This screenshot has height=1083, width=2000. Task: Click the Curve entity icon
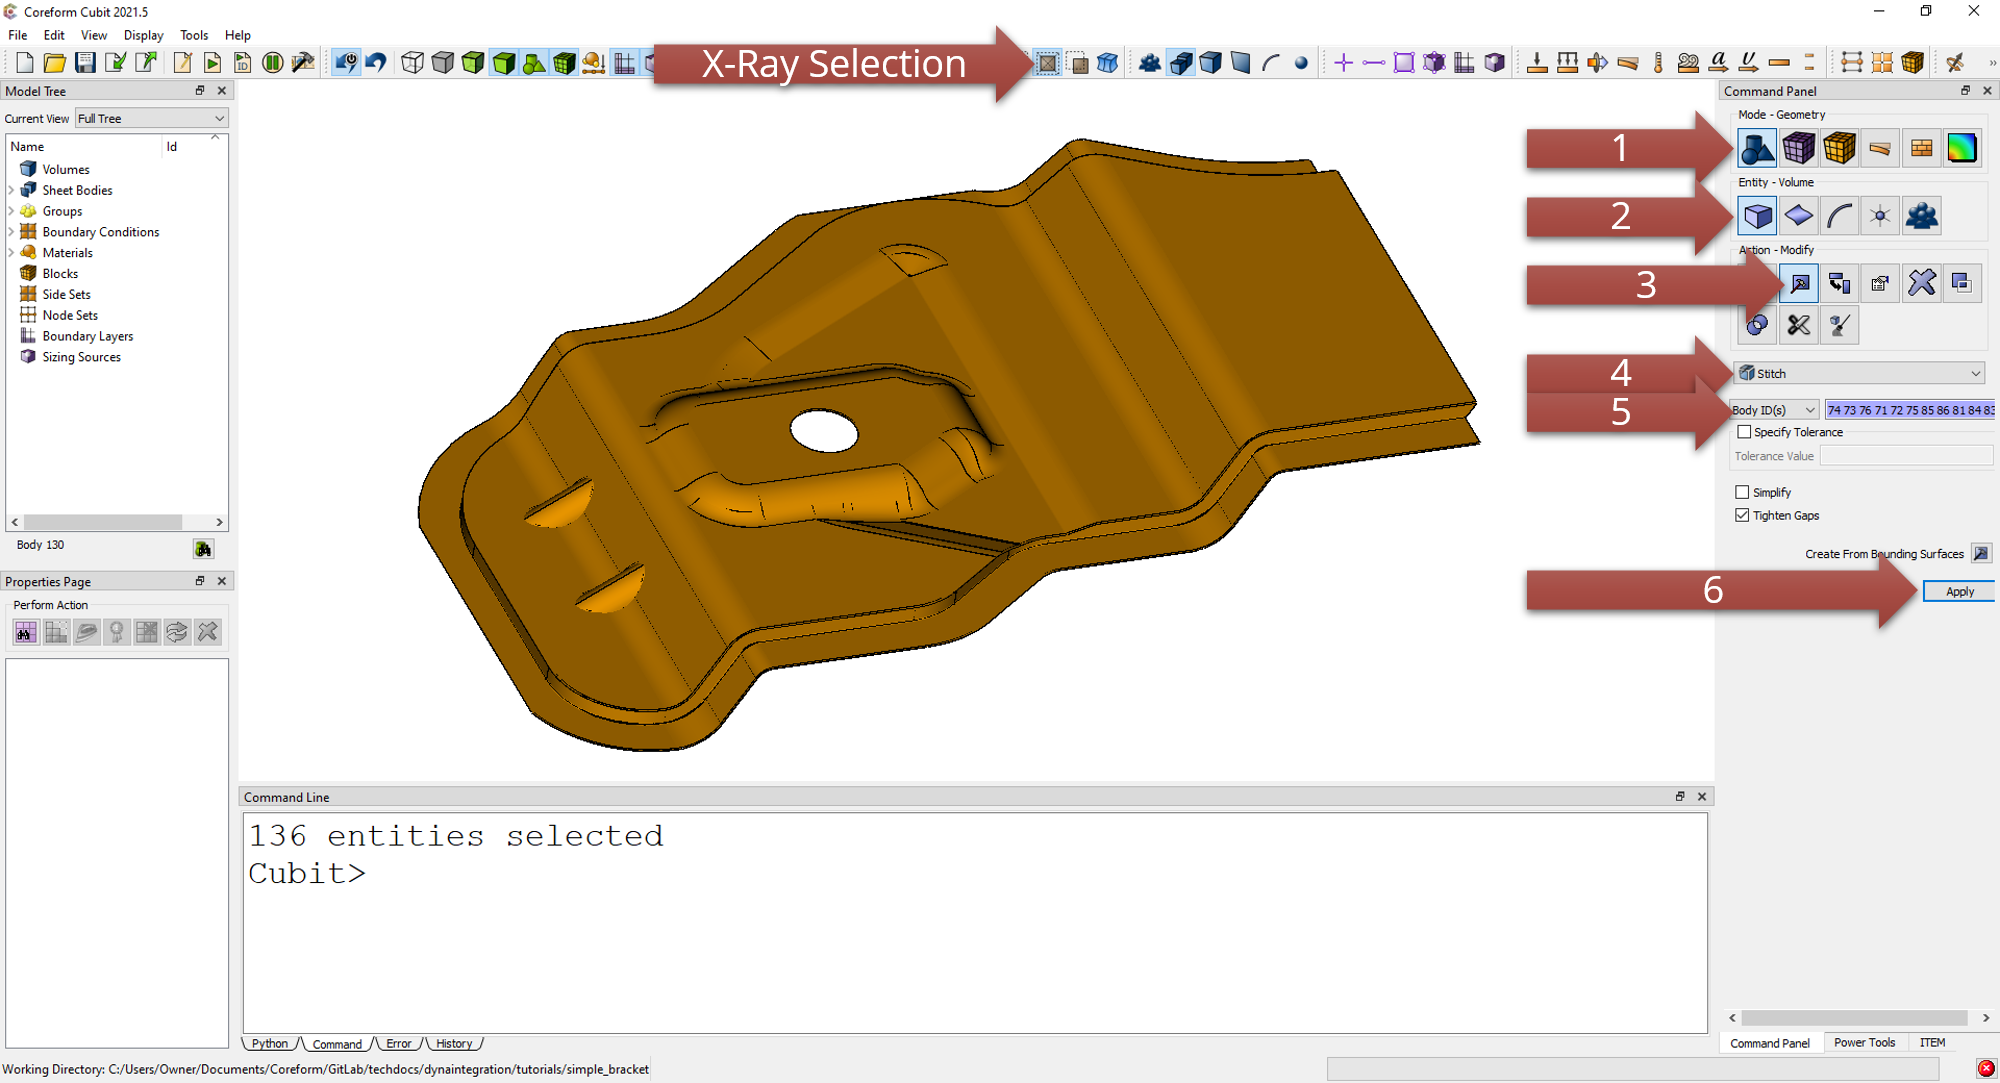tap(1839, 216)
